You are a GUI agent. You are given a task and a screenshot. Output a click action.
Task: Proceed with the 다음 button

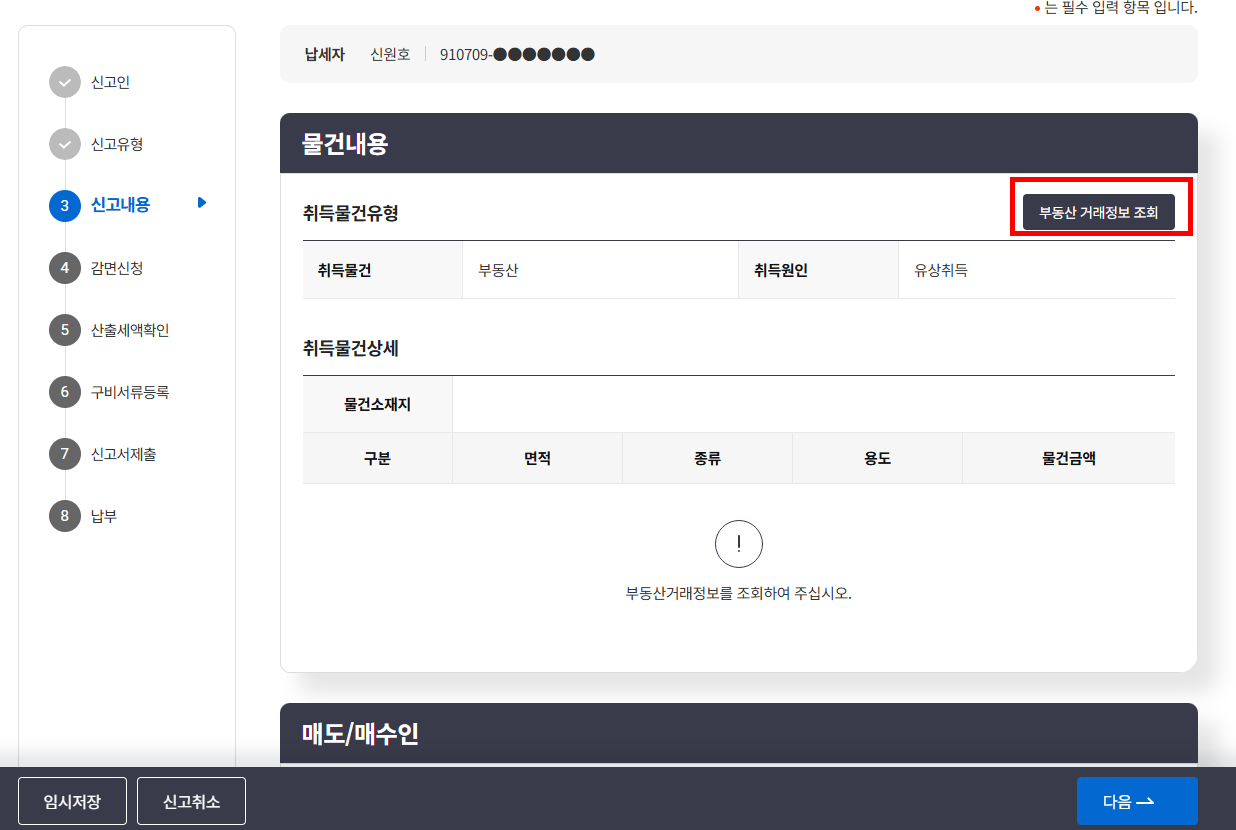pos(1136,801)
